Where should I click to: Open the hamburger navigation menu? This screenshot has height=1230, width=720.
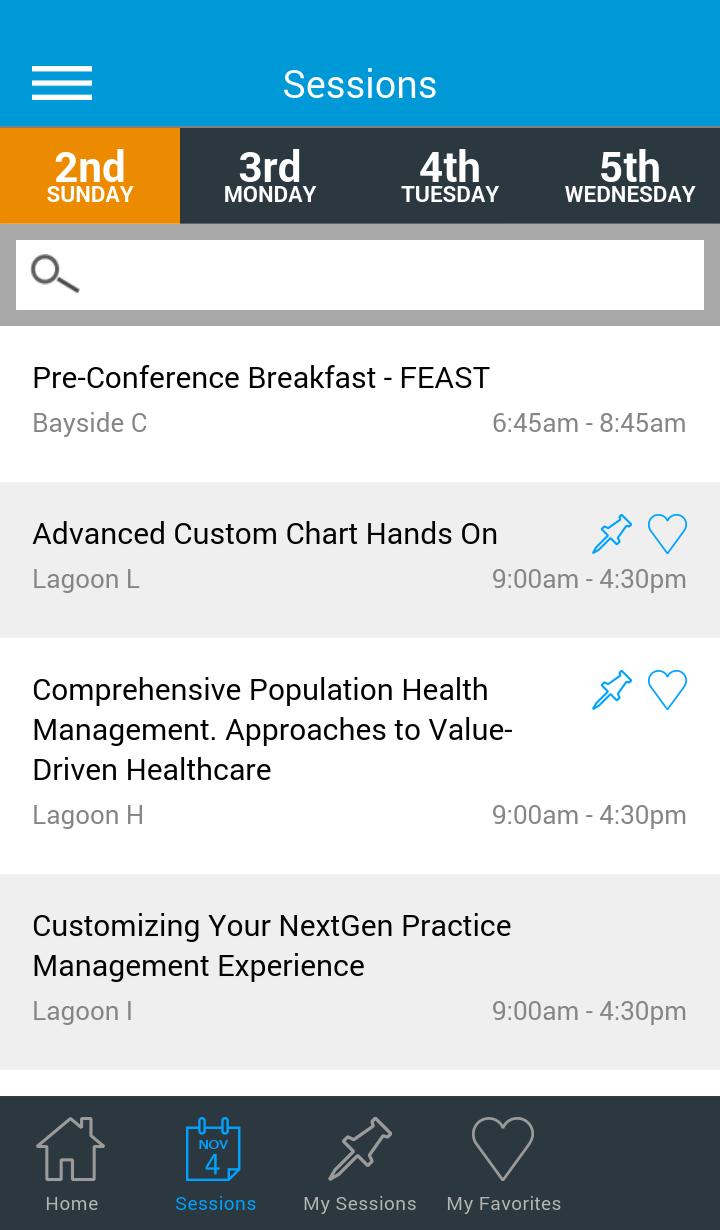[x=62, y=84]
